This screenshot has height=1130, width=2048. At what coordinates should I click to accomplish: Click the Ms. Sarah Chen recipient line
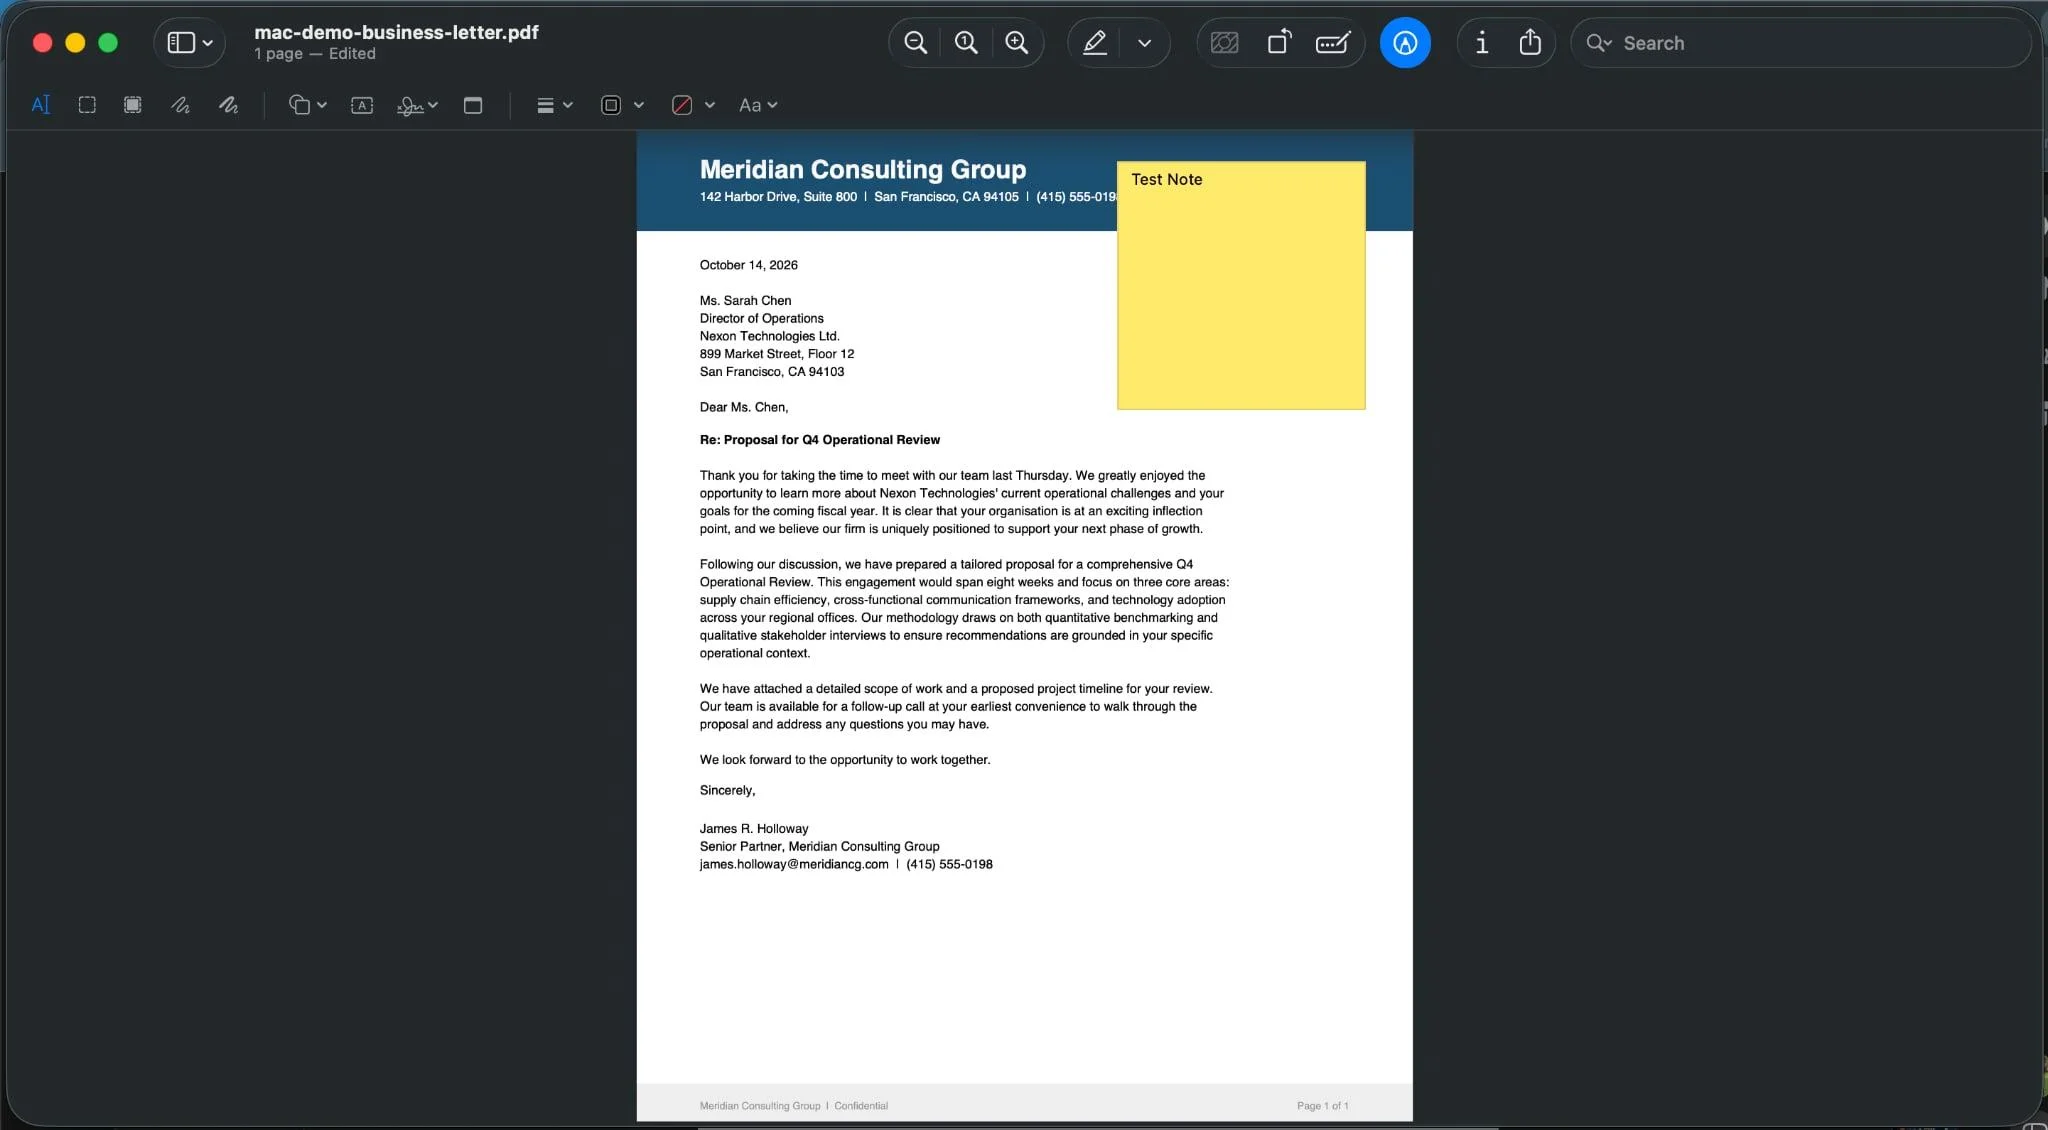click(x=745, y=300)
